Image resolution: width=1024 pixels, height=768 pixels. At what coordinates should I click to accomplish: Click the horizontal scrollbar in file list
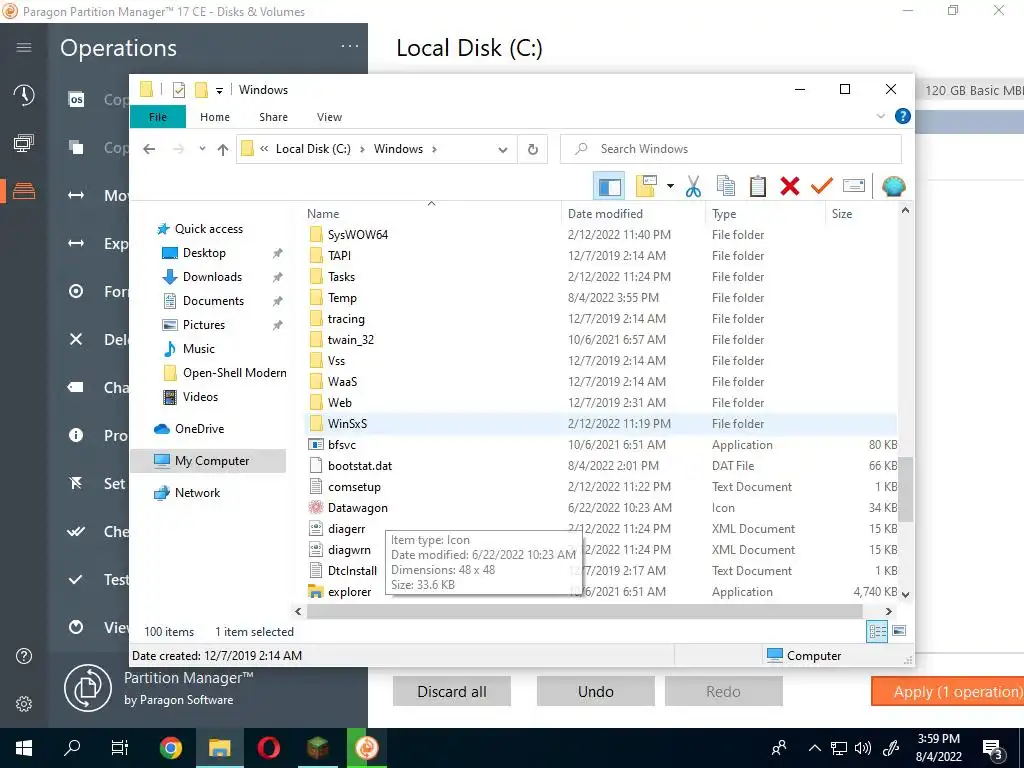(584, 611)
